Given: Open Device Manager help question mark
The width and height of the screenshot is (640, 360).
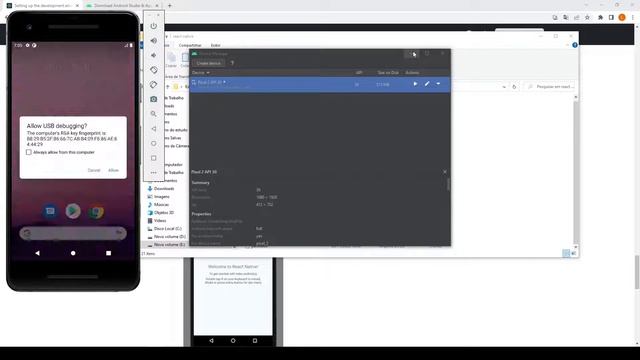Looking at the screenshot, I should (232, 63).
